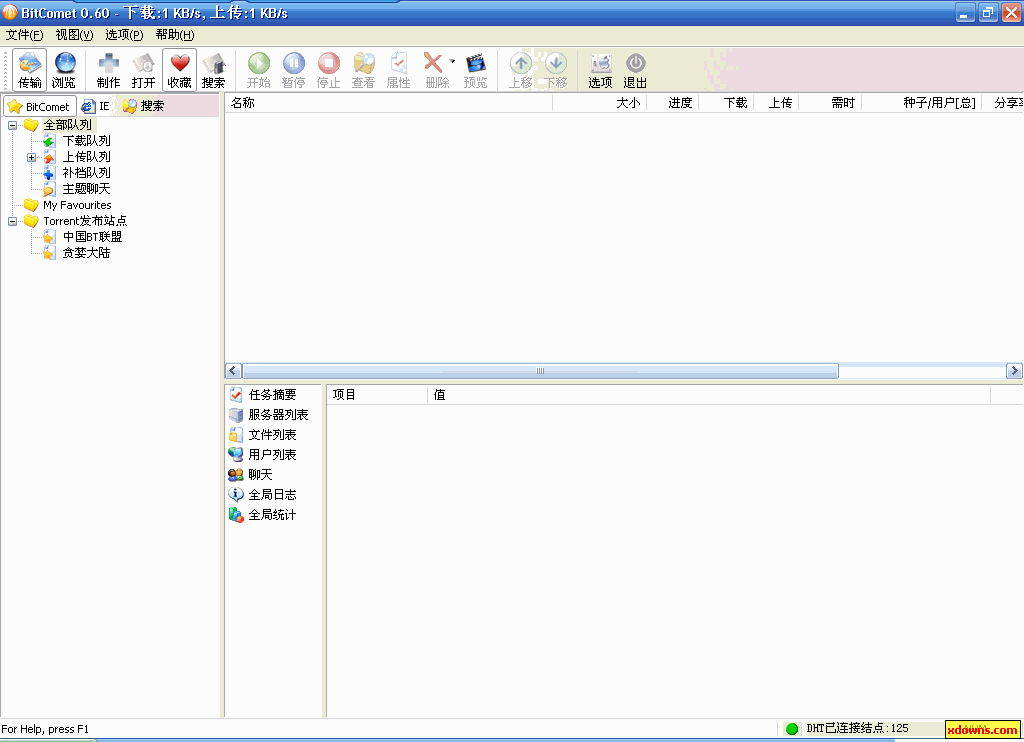Click the 搜索 search toolbar icon
The image size is (1024, 742).
[x=214, y=70]
